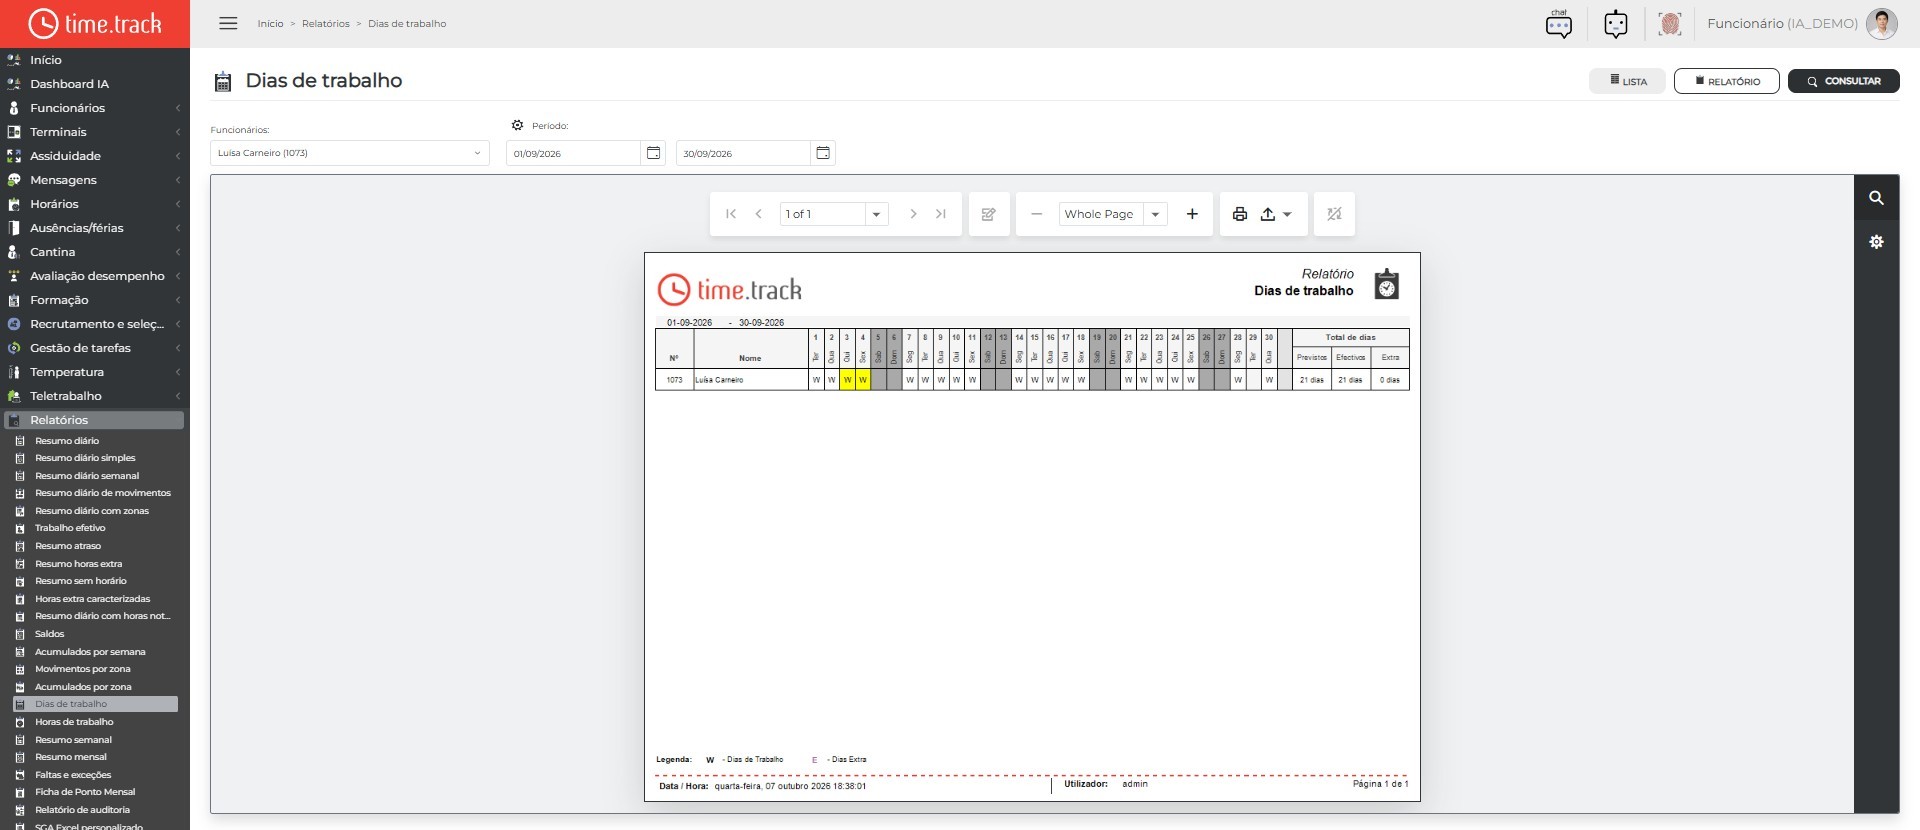Zoom in the report with plus
This screenshot has height=830, width=1920.
tap(1192, 214)
